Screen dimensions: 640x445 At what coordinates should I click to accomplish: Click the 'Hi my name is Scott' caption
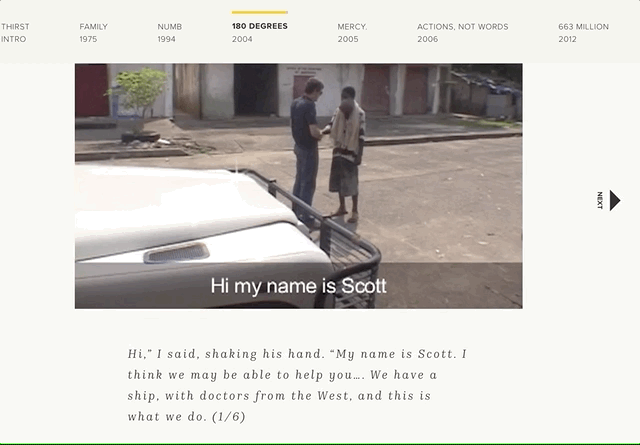pyautogui.click(x=298, y=285)
